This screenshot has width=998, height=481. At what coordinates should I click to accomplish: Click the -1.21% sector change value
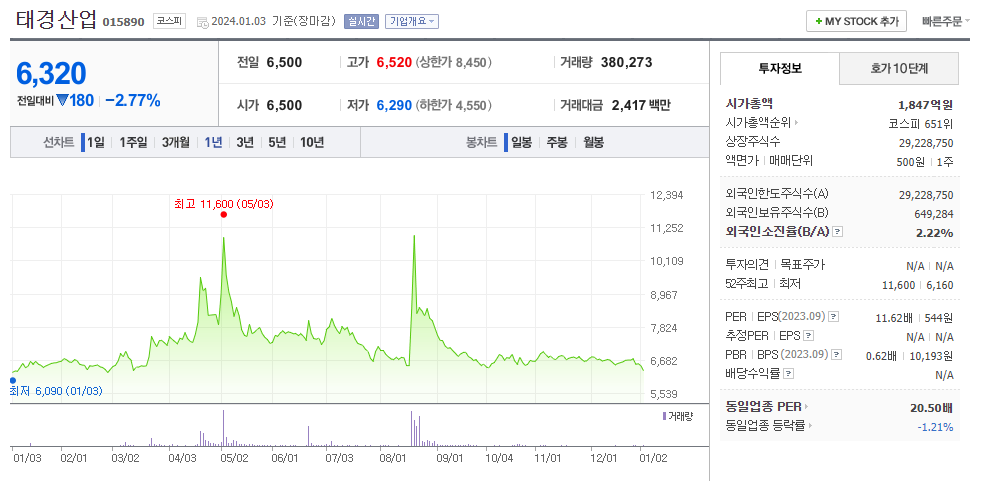pyautogui.click(x=935, y=426)
